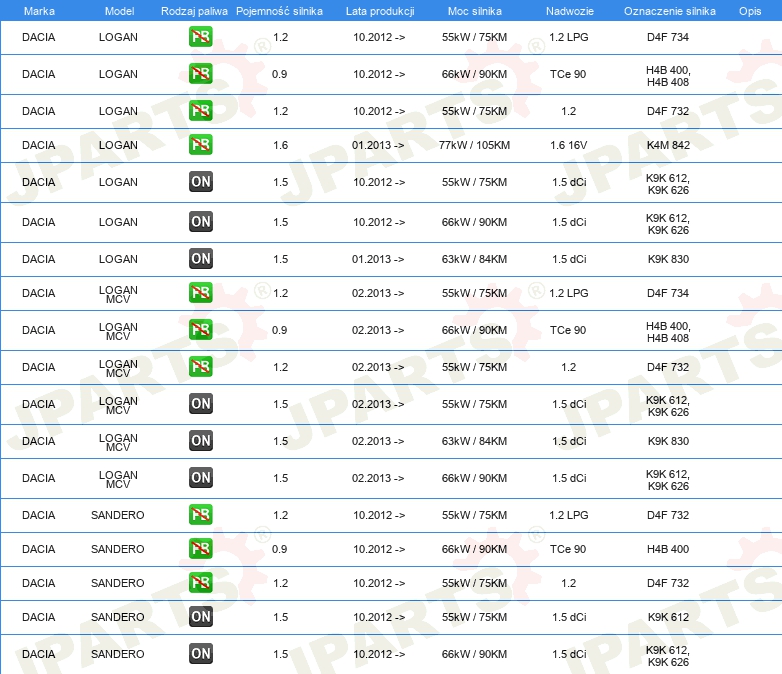This screenshot has height=674, width=782.
Task: Click 0.9 capacity in the Sandero row
Action: (x=280, y=549)
